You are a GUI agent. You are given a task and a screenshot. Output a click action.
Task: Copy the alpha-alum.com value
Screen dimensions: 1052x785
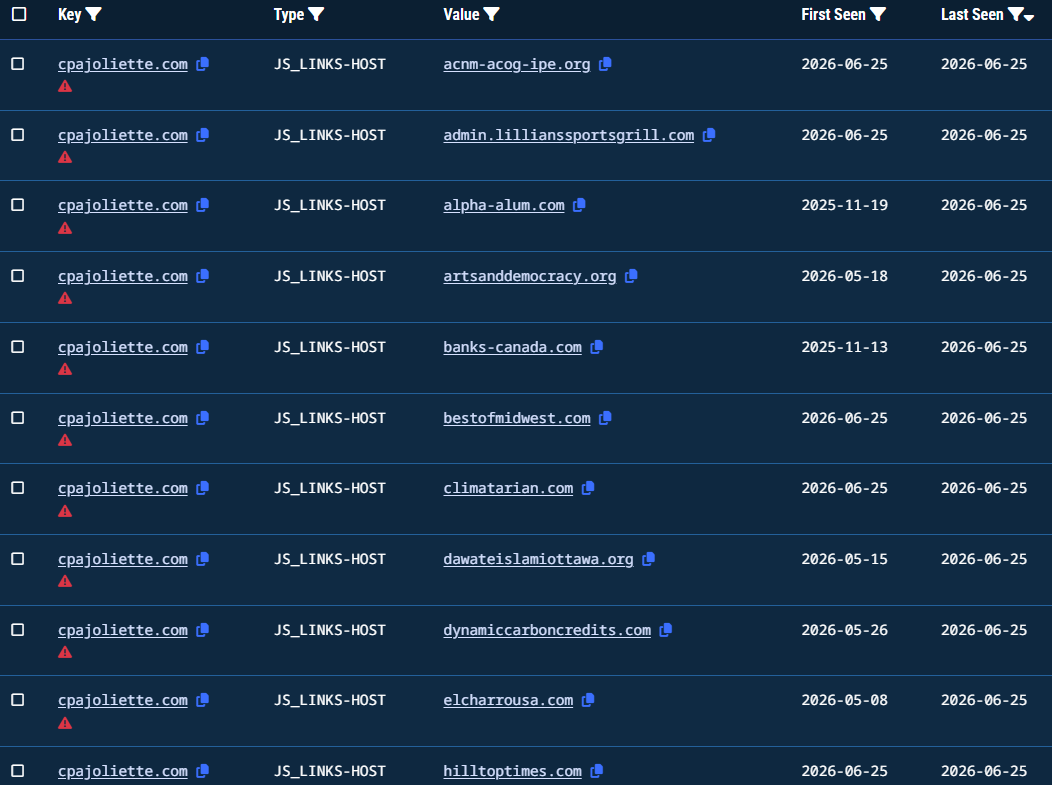point(580,205)
